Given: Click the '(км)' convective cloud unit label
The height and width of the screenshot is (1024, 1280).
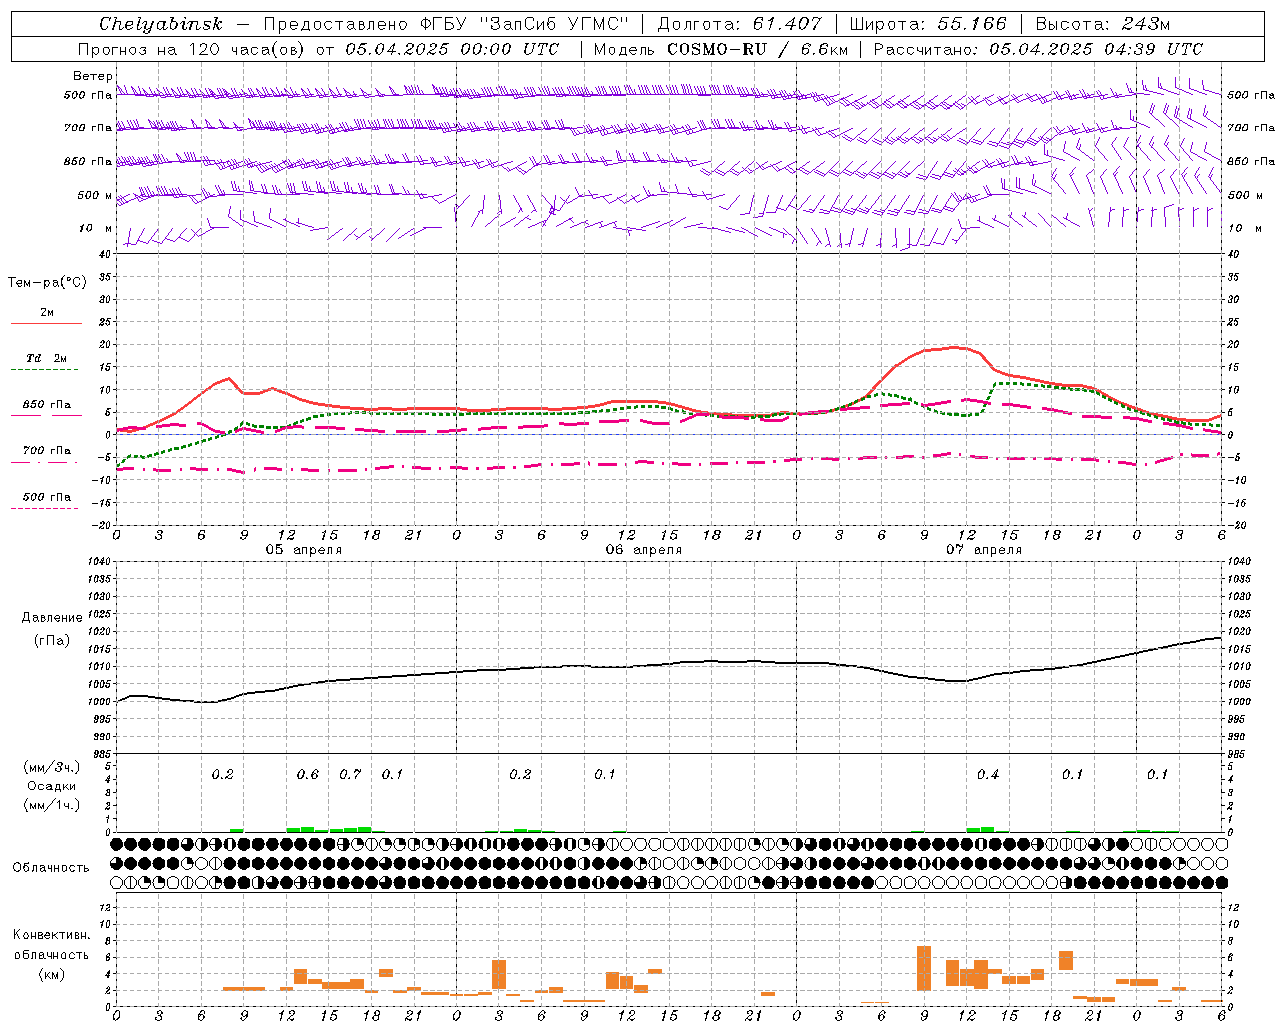Looking at the screenshot, I should pos(51,974).
